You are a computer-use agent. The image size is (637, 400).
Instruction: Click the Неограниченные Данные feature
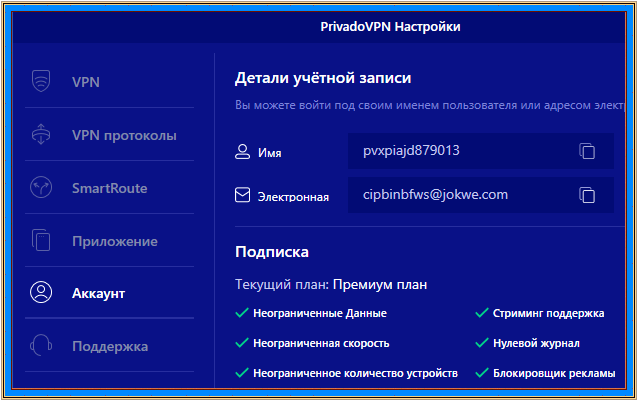(x=320, y=313)
